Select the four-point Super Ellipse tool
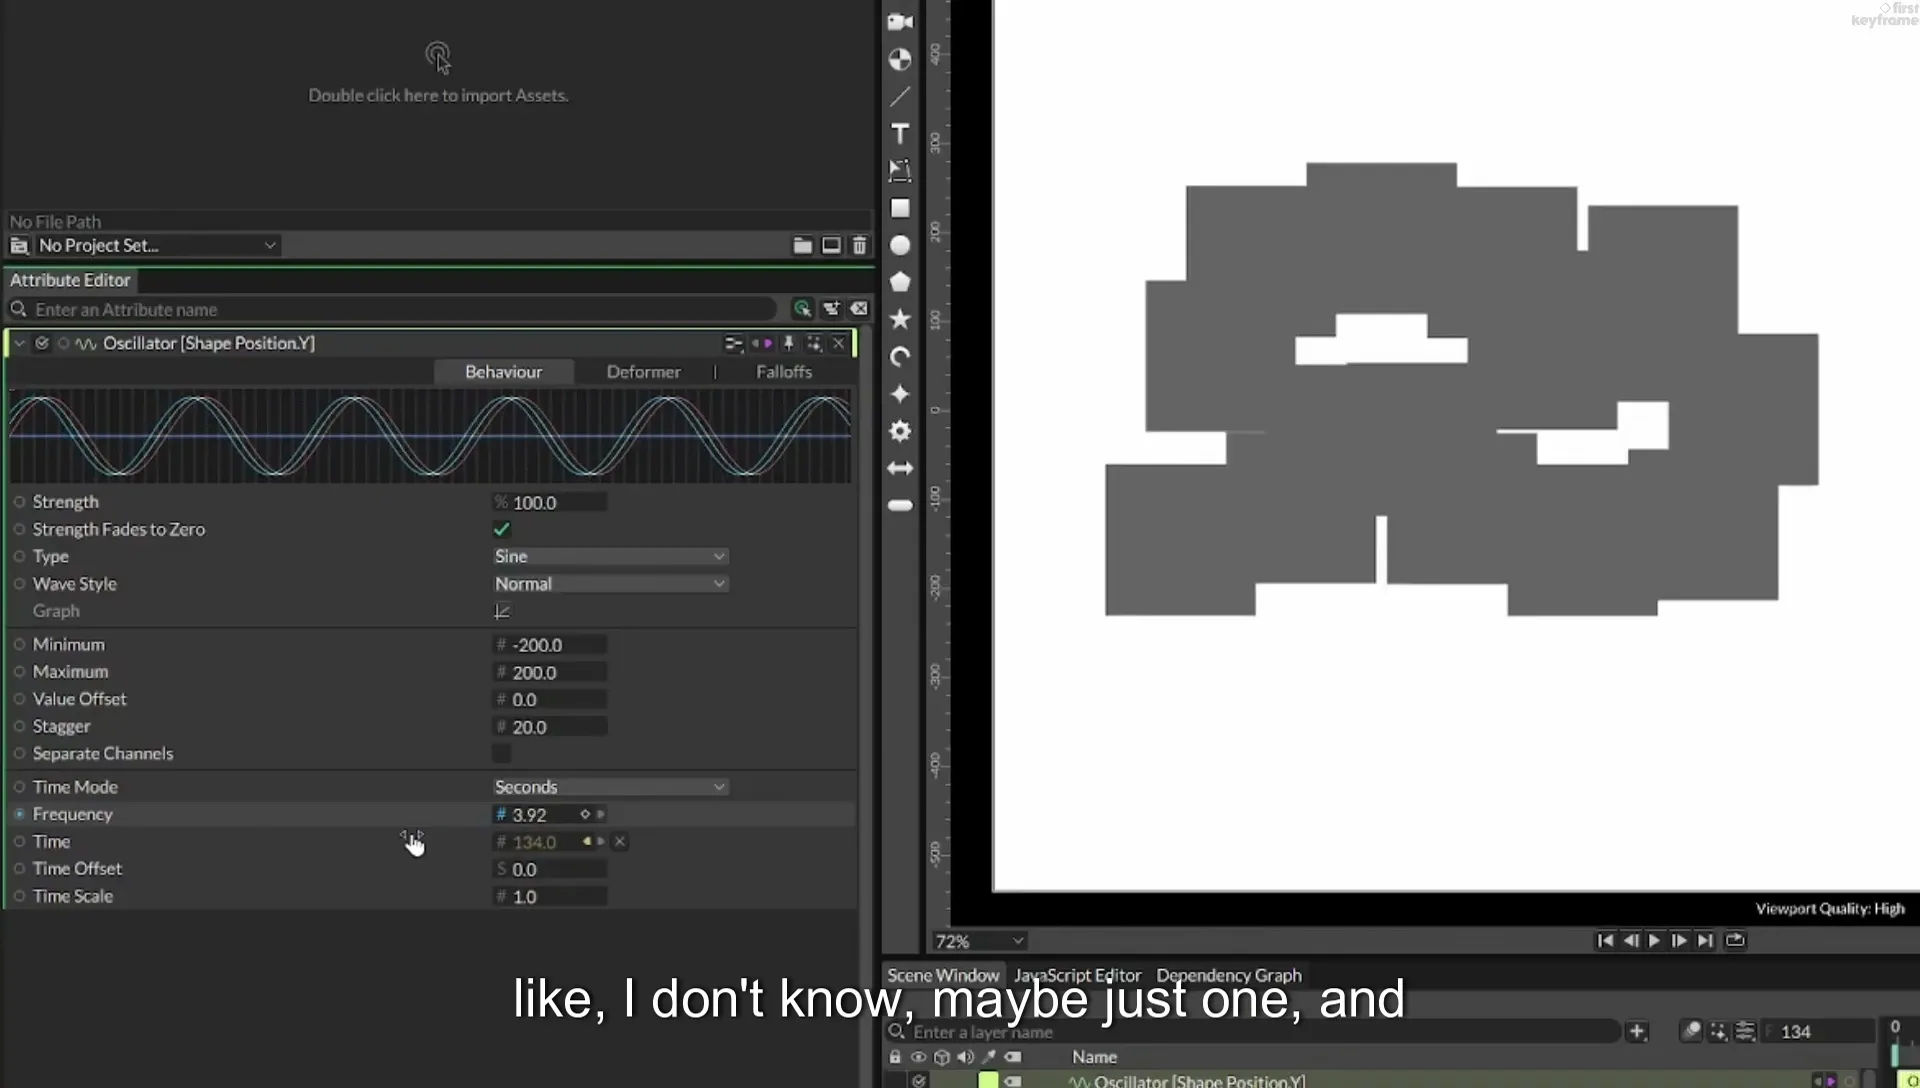1920x1088 pixels. click(900, 394)
